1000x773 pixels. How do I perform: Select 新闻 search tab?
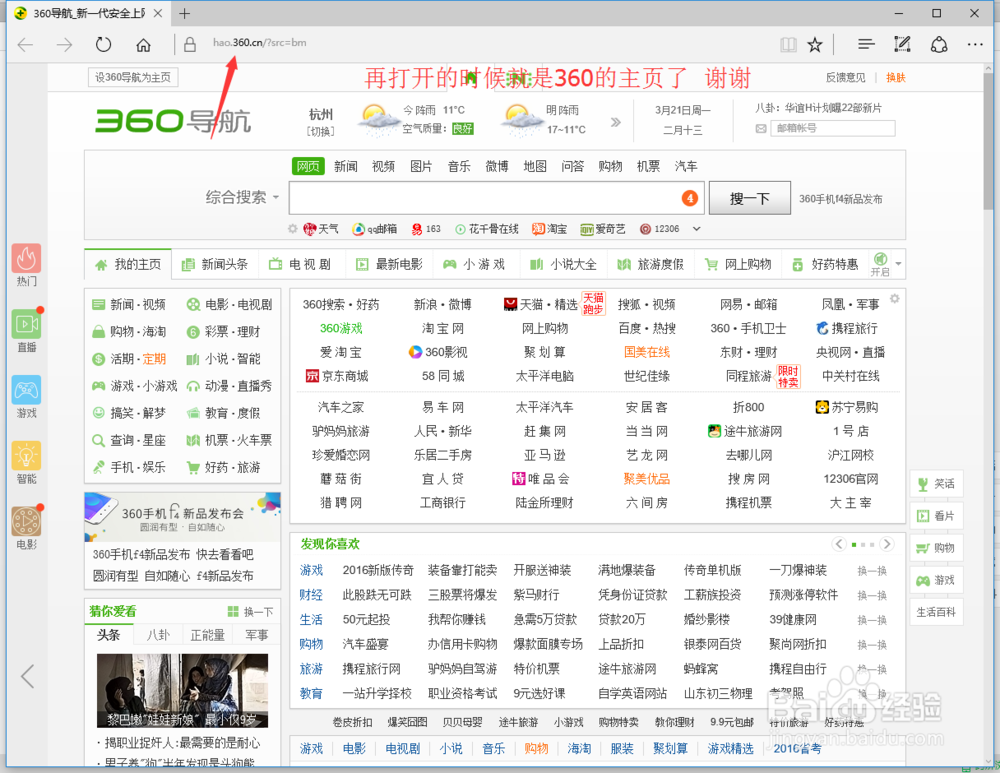[346, 166]
